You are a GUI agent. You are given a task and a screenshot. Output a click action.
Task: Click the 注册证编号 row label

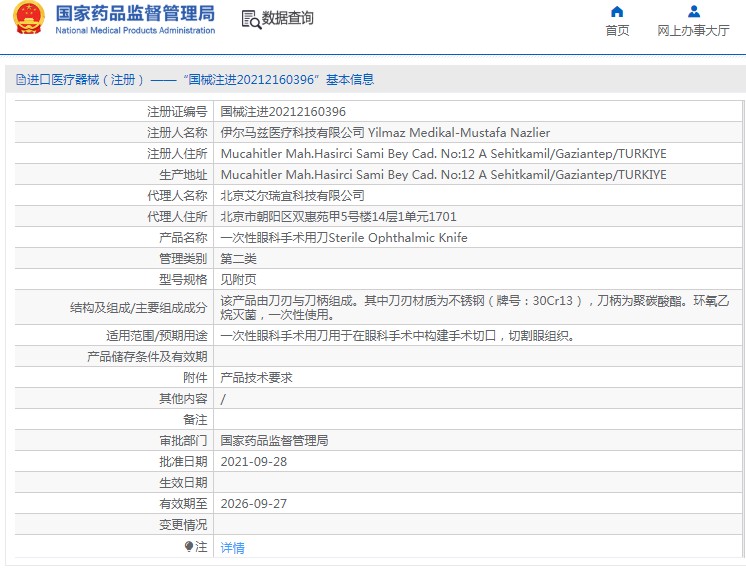click(x=177, y=112)
